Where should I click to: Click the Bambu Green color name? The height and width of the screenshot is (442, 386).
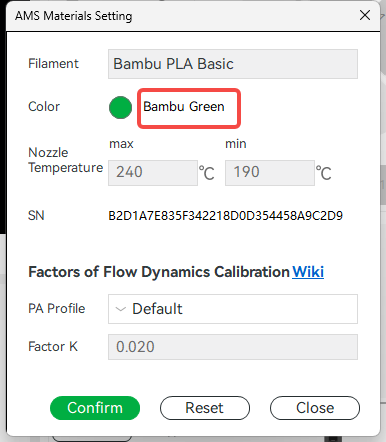pos(184,107)
